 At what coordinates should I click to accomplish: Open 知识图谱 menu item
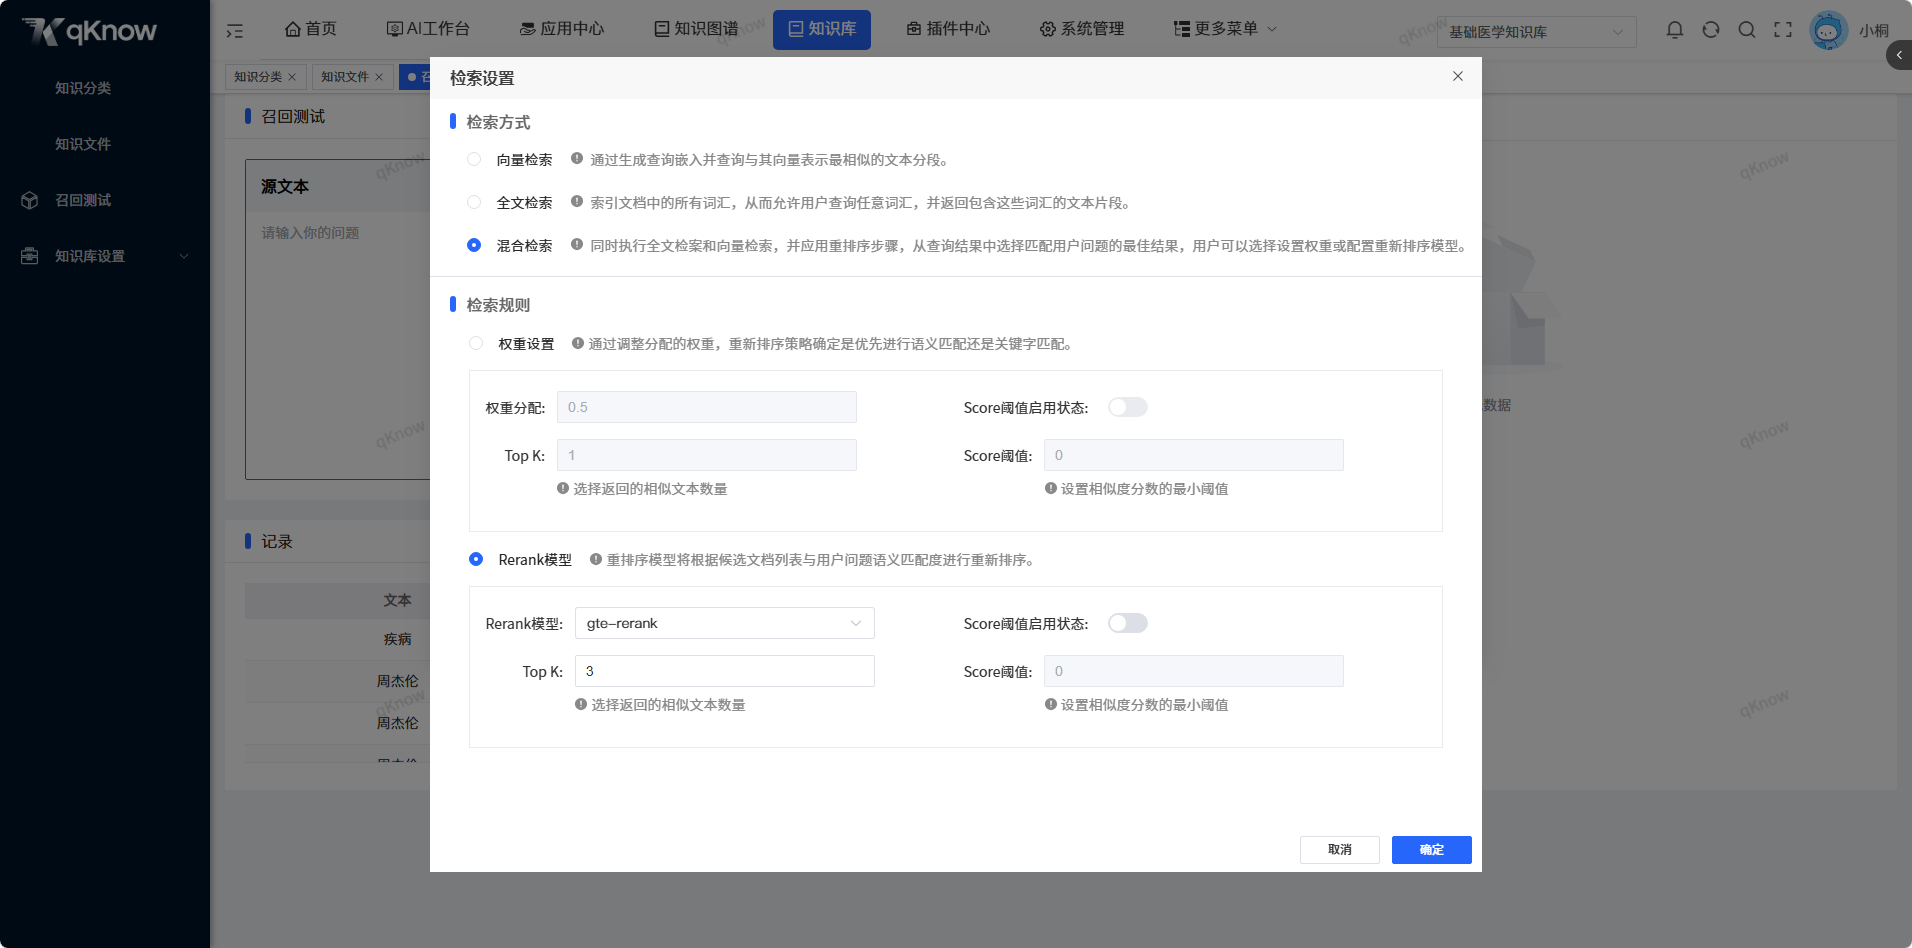696,29
